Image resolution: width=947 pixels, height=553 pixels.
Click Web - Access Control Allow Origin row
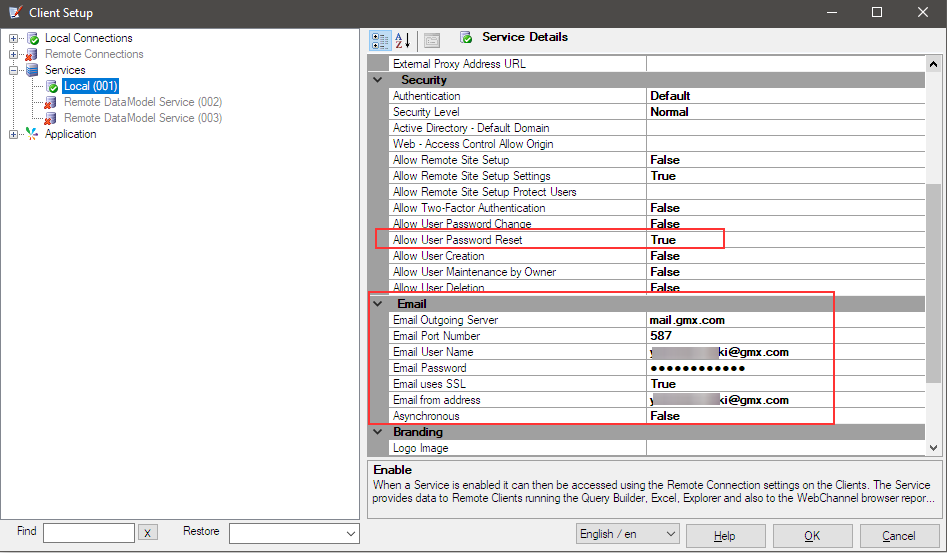point(658,144)
